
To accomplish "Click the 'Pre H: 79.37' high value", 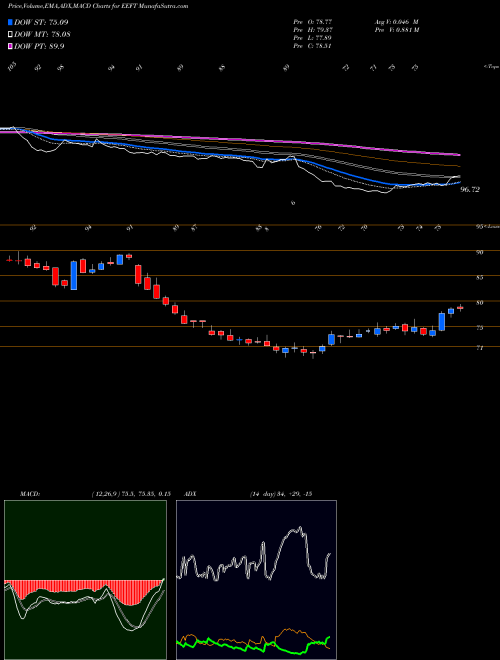I will pyautogui.click(x=313, y=29).
